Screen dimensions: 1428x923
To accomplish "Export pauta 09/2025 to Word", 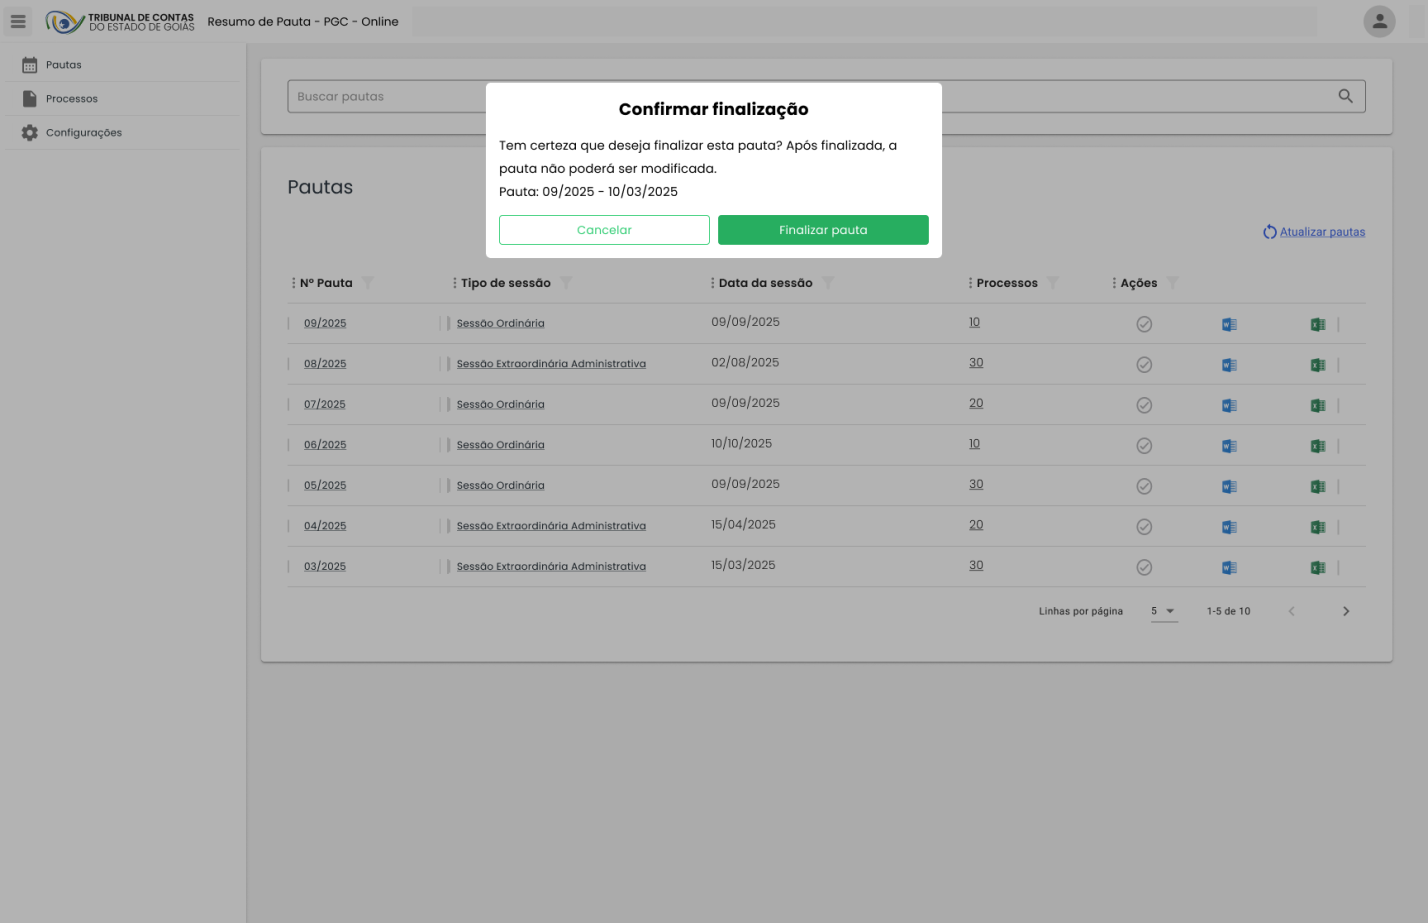I will click(1229, 324).
